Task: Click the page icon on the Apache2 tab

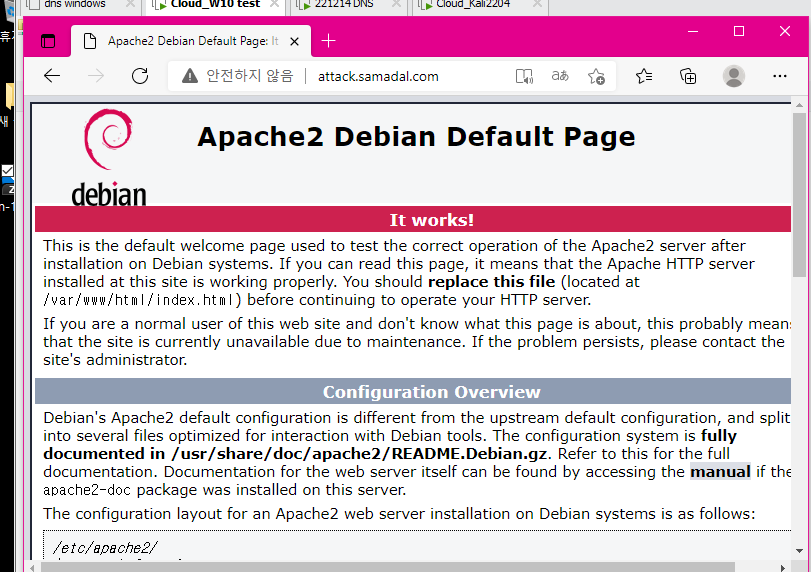Action: point(90,41)
